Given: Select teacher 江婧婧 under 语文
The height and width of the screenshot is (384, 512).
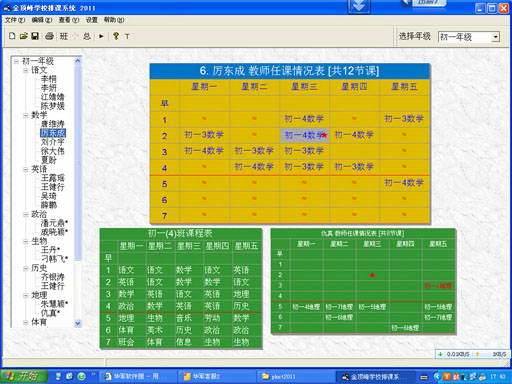Looking at the screenshot, I should (52, 97).
